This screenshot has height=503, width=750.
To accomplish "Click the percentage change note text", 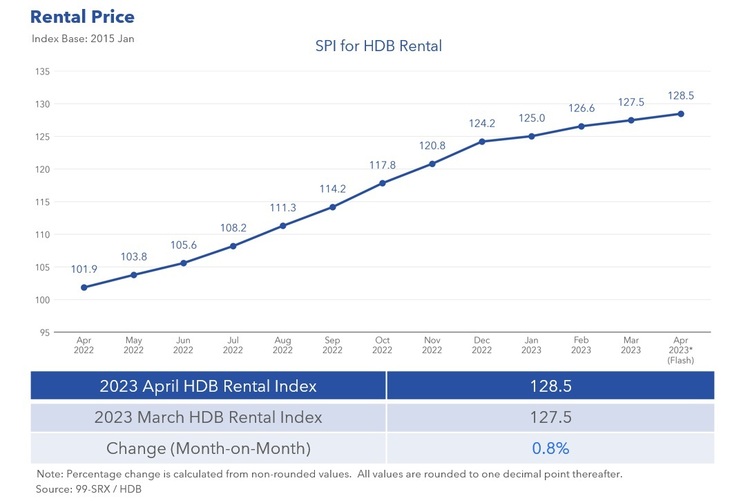I will point(329,474).
